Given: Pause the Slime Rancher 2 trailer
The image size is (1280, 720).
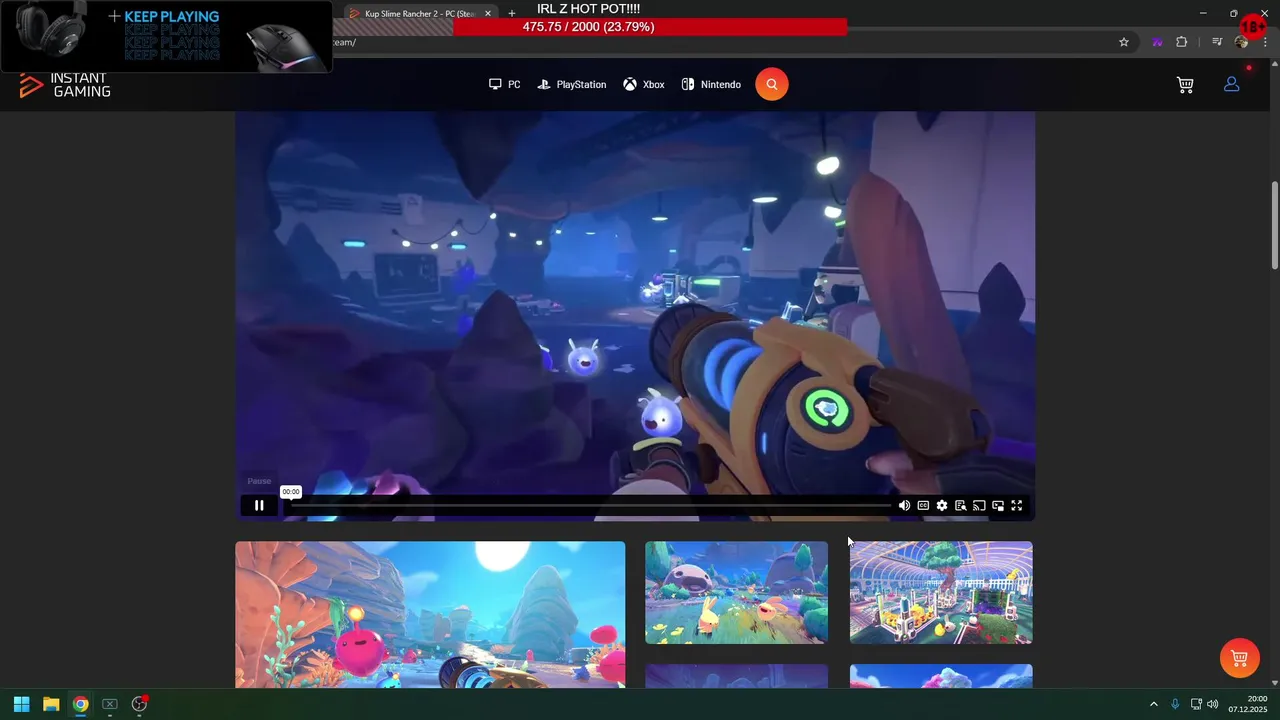Looking at the screenshot, I should [x=259, y=505].
